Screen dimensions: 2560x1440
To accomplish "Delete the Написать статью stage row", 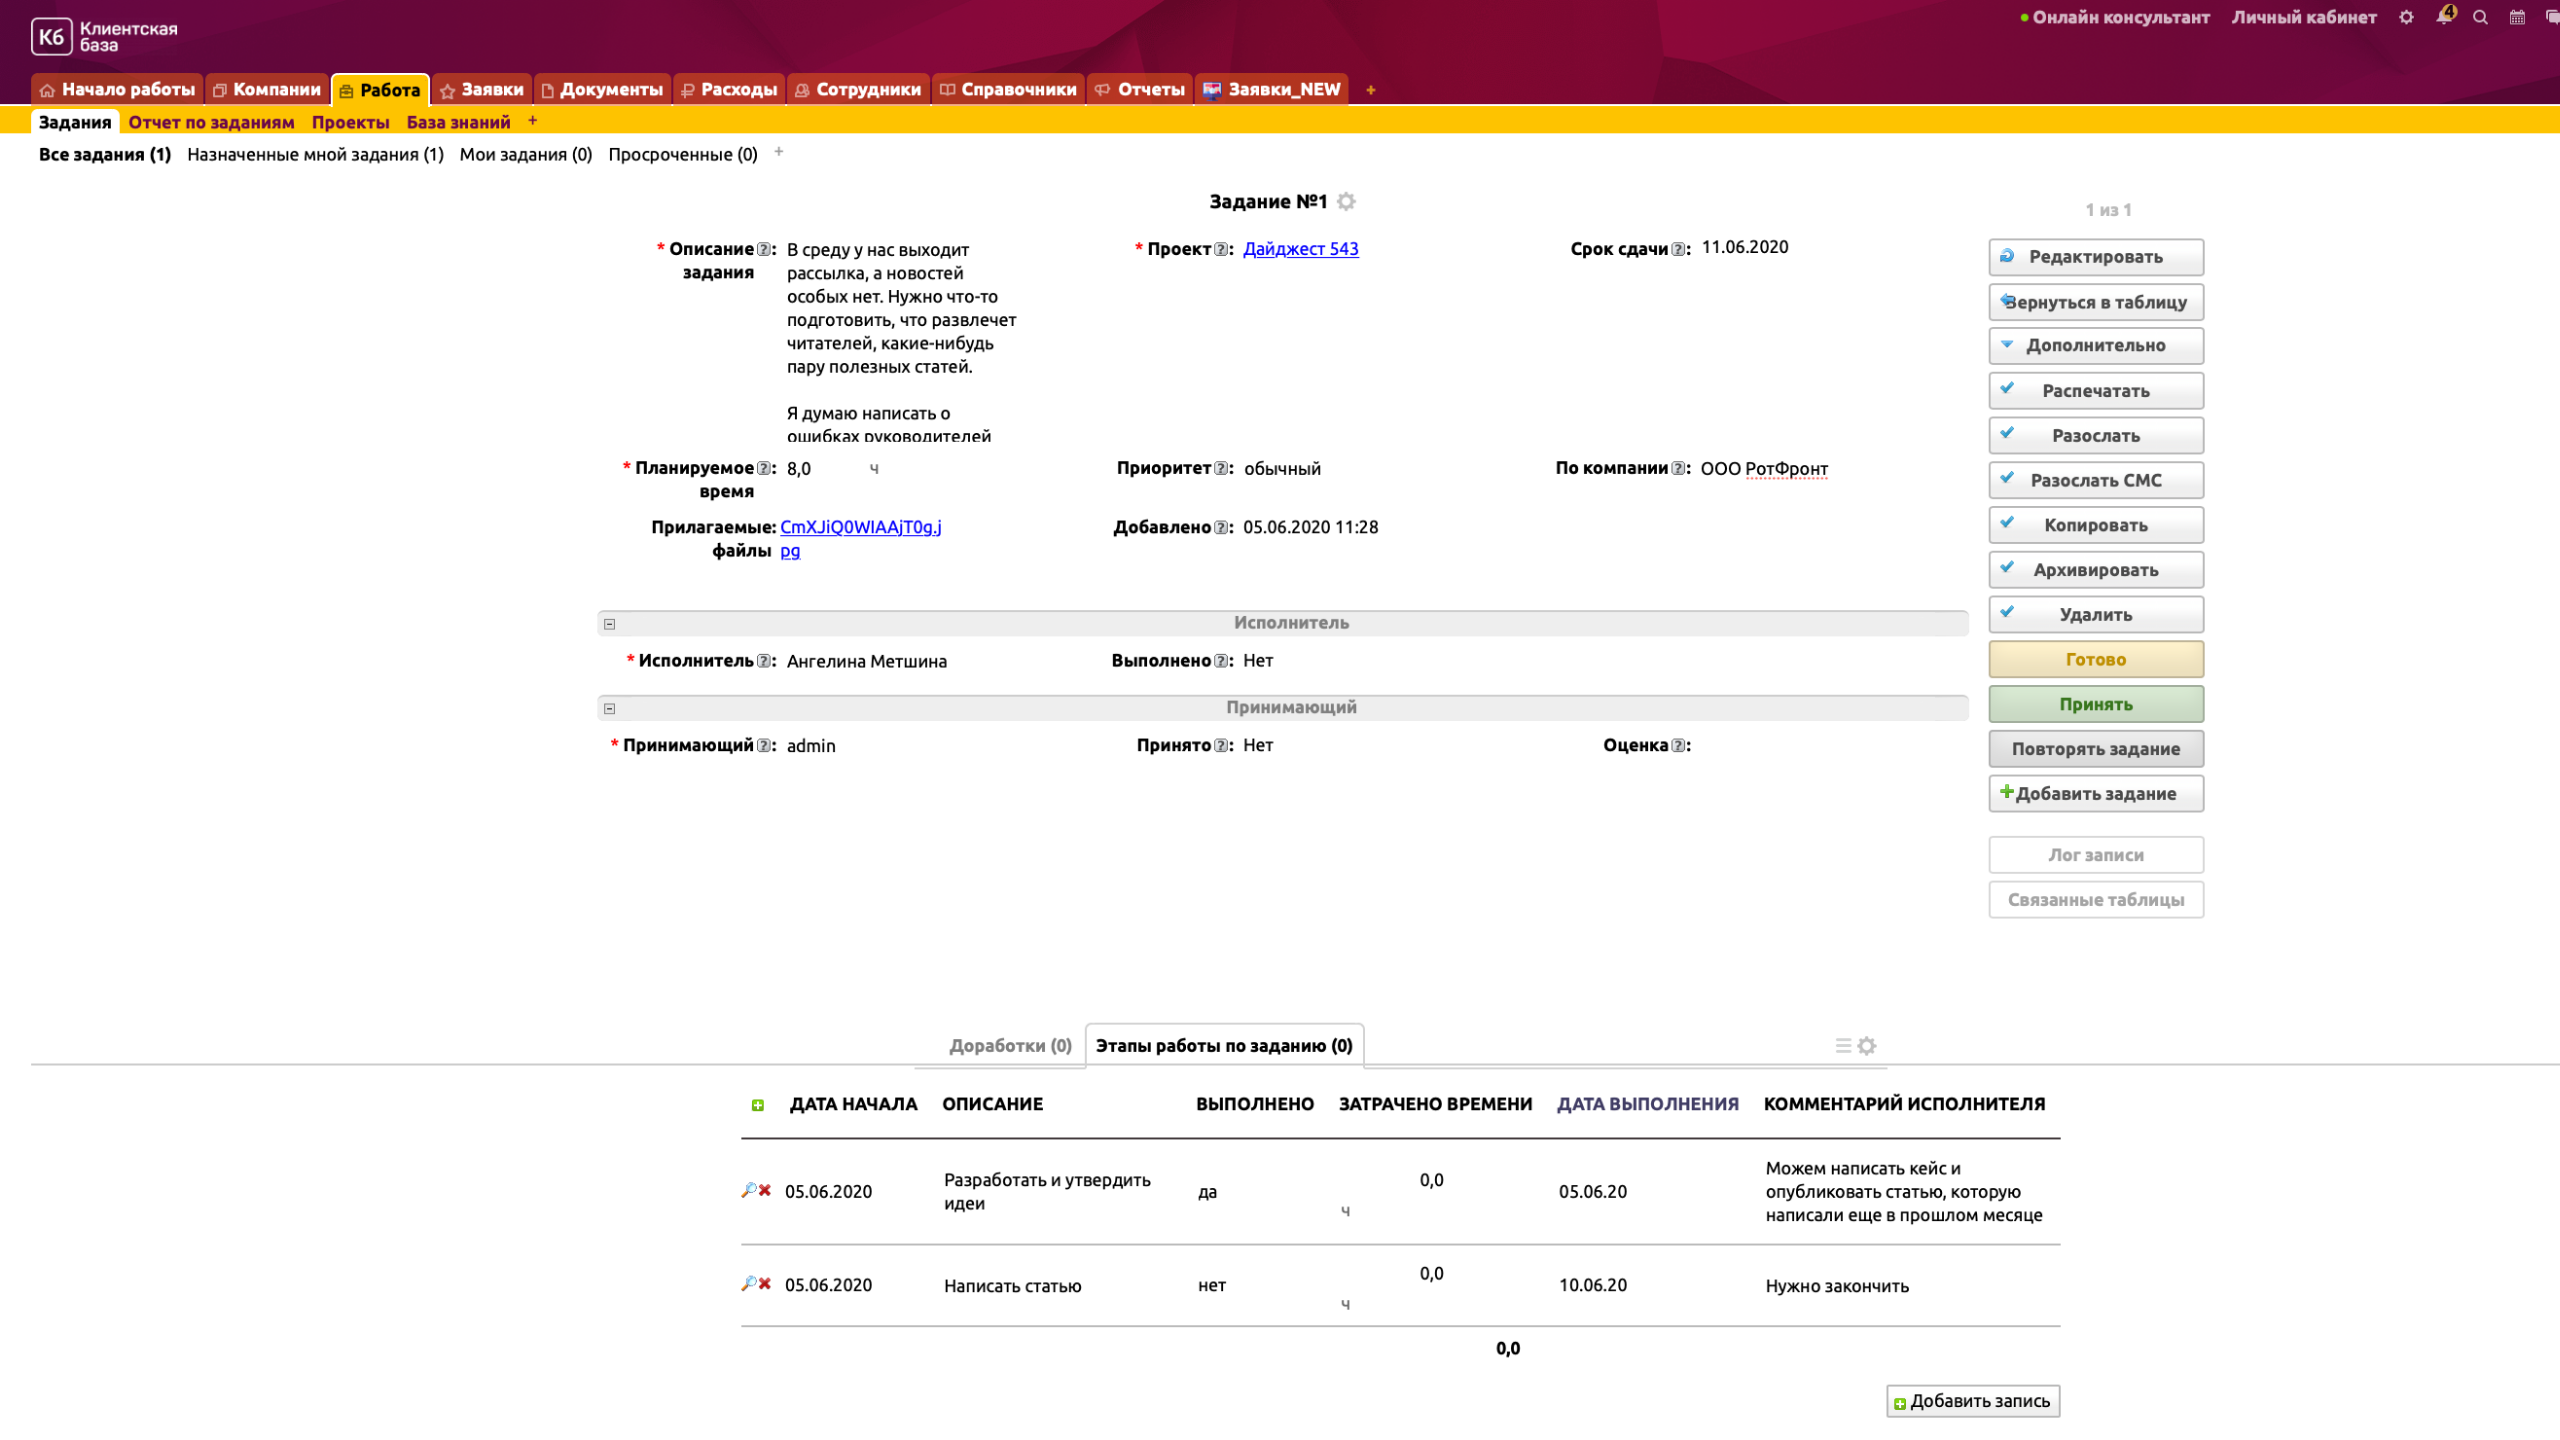I will click(x=765, y=1283).
